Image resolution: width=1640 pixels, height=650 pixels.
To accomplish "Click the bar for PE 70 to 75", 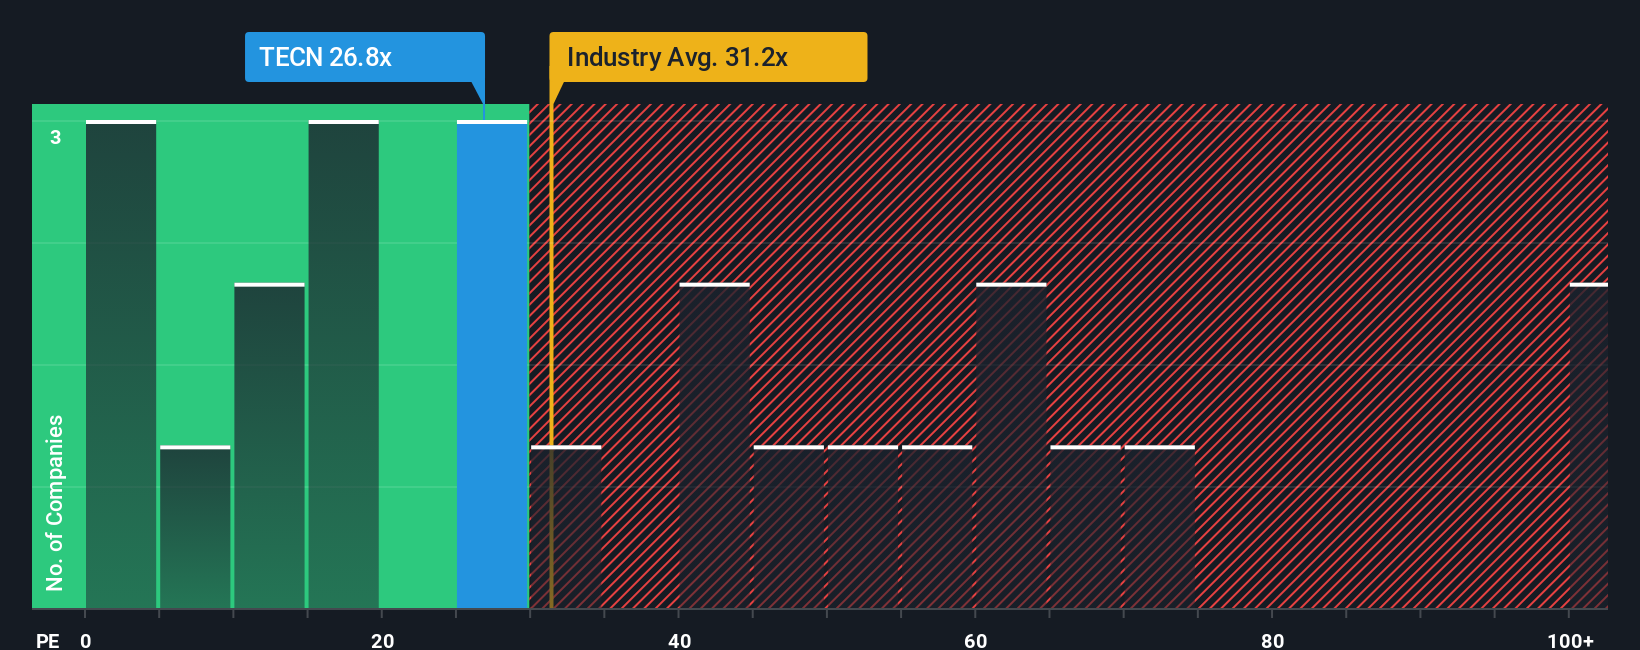I will tap(1160, 527).
